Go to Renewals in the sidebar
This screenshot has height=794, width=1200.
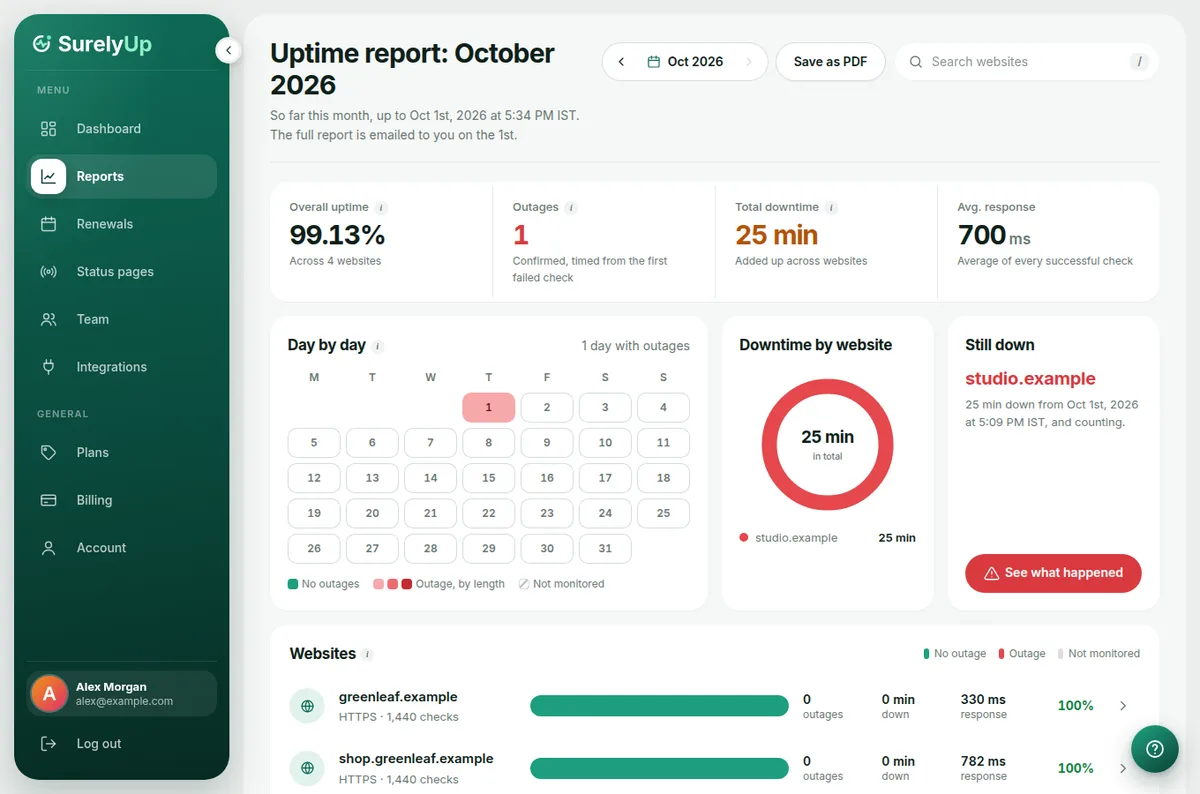coord(122,224)
